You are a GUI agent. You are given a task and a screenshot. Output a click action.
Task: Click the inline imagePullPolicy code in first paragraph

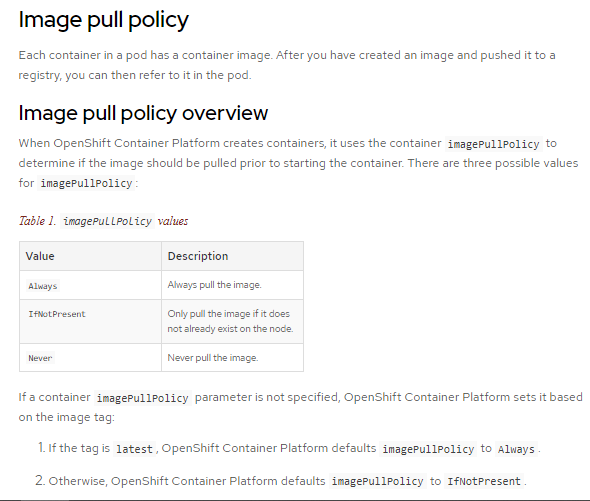pyautogui.click(x=493, y=144)
